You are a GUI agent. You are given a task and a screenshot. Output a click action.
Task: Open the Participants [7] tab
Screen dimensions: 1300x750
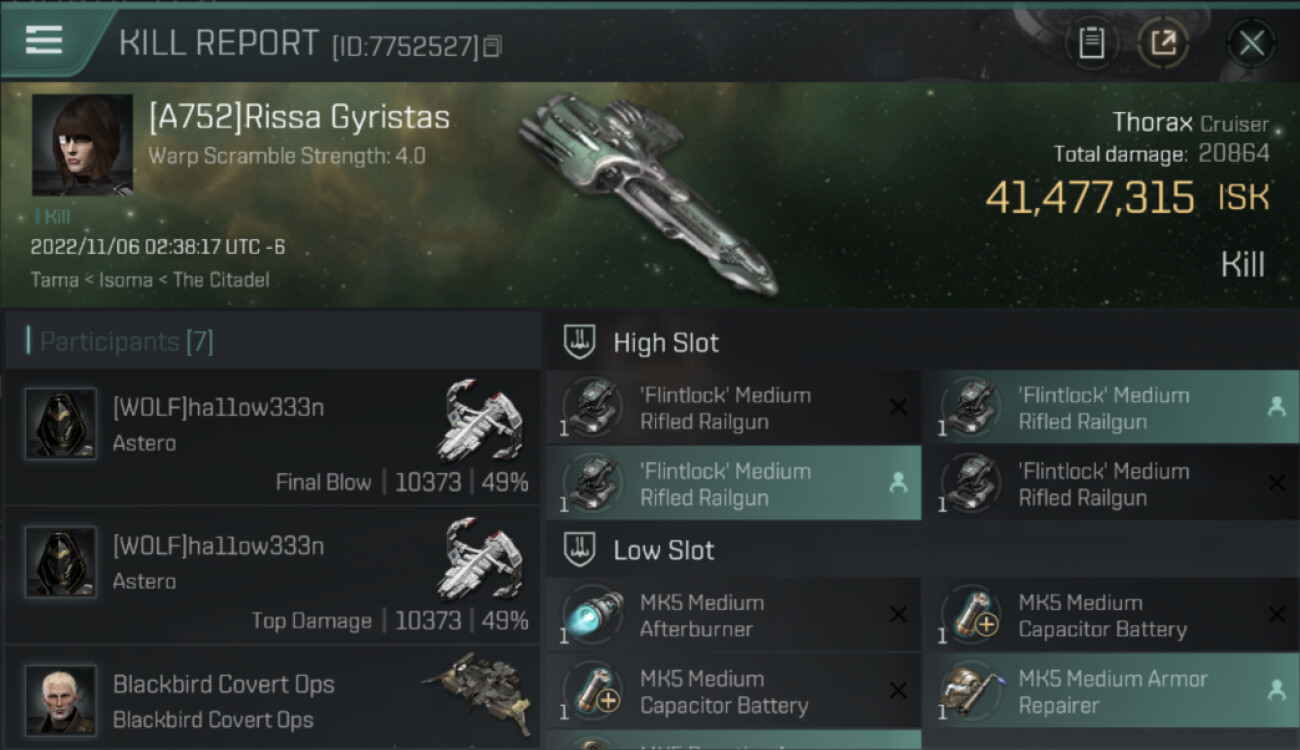[126, 342]
